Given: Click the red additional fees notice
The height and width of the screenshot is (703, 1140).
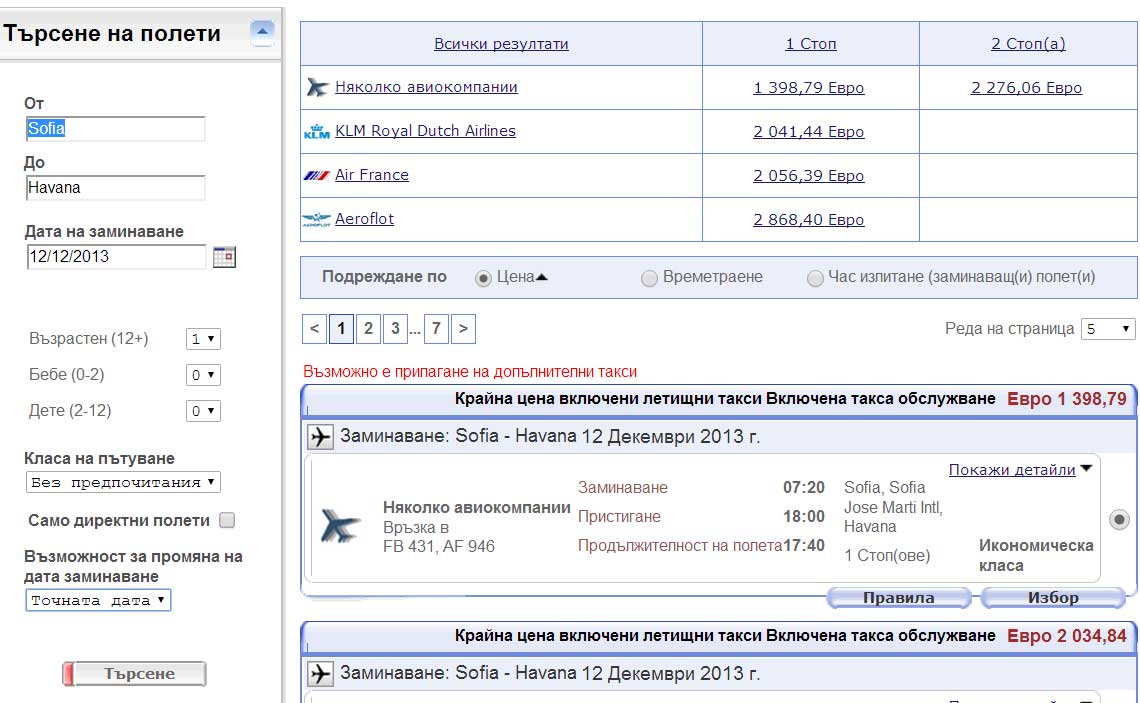Looking at the screenshot, I should (470, 371).
